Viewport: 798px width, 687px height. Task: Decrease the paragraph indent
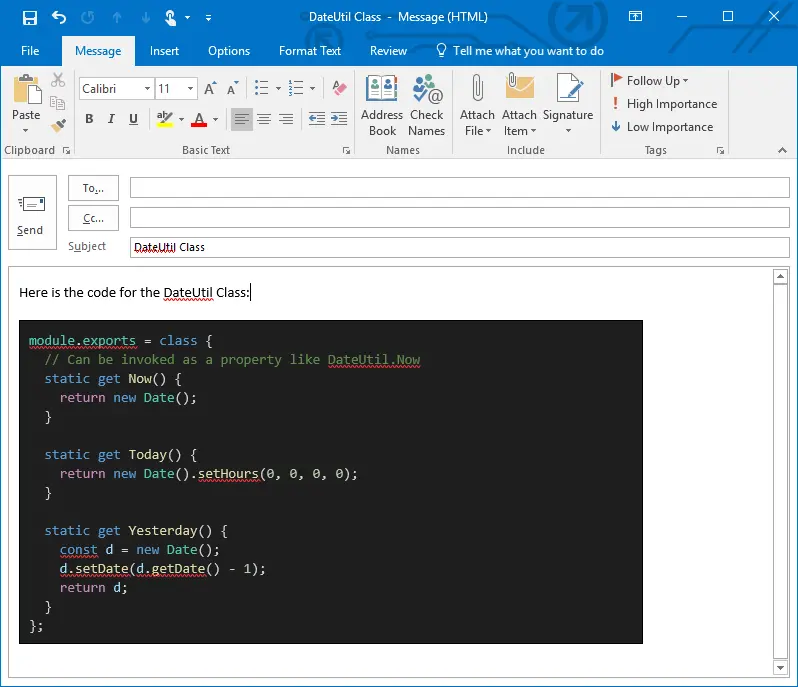pos(317,119)
